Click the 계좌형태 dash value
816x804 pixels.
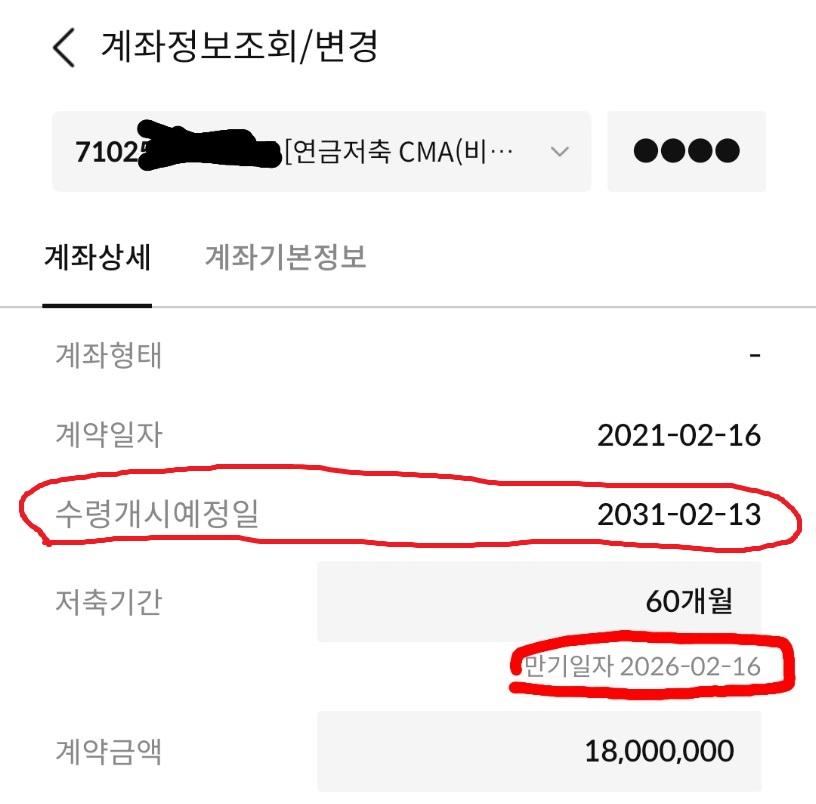[755, 355]
